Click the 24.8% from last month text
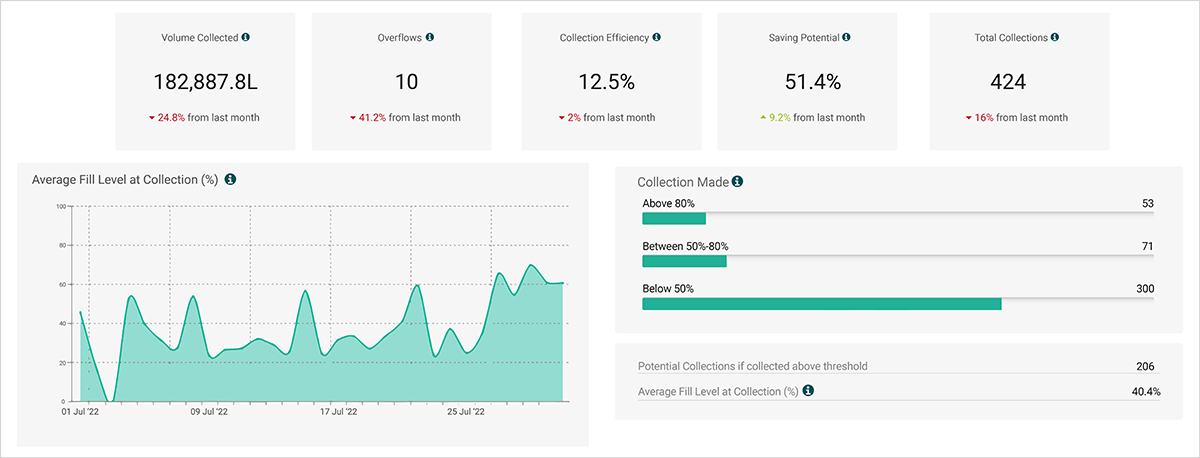The height and width of the screenshot is (458, 1200). (x=209, y=118)
